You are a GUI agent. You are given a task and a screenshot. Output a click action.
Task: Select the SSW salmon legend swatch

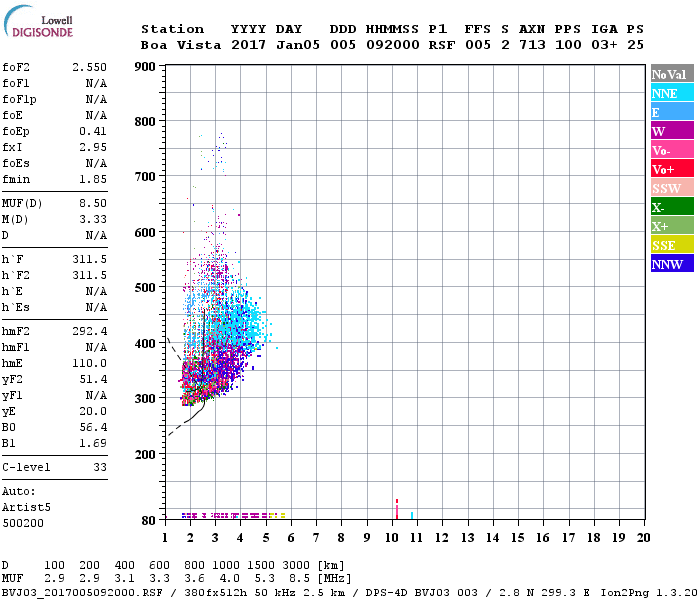672,188
